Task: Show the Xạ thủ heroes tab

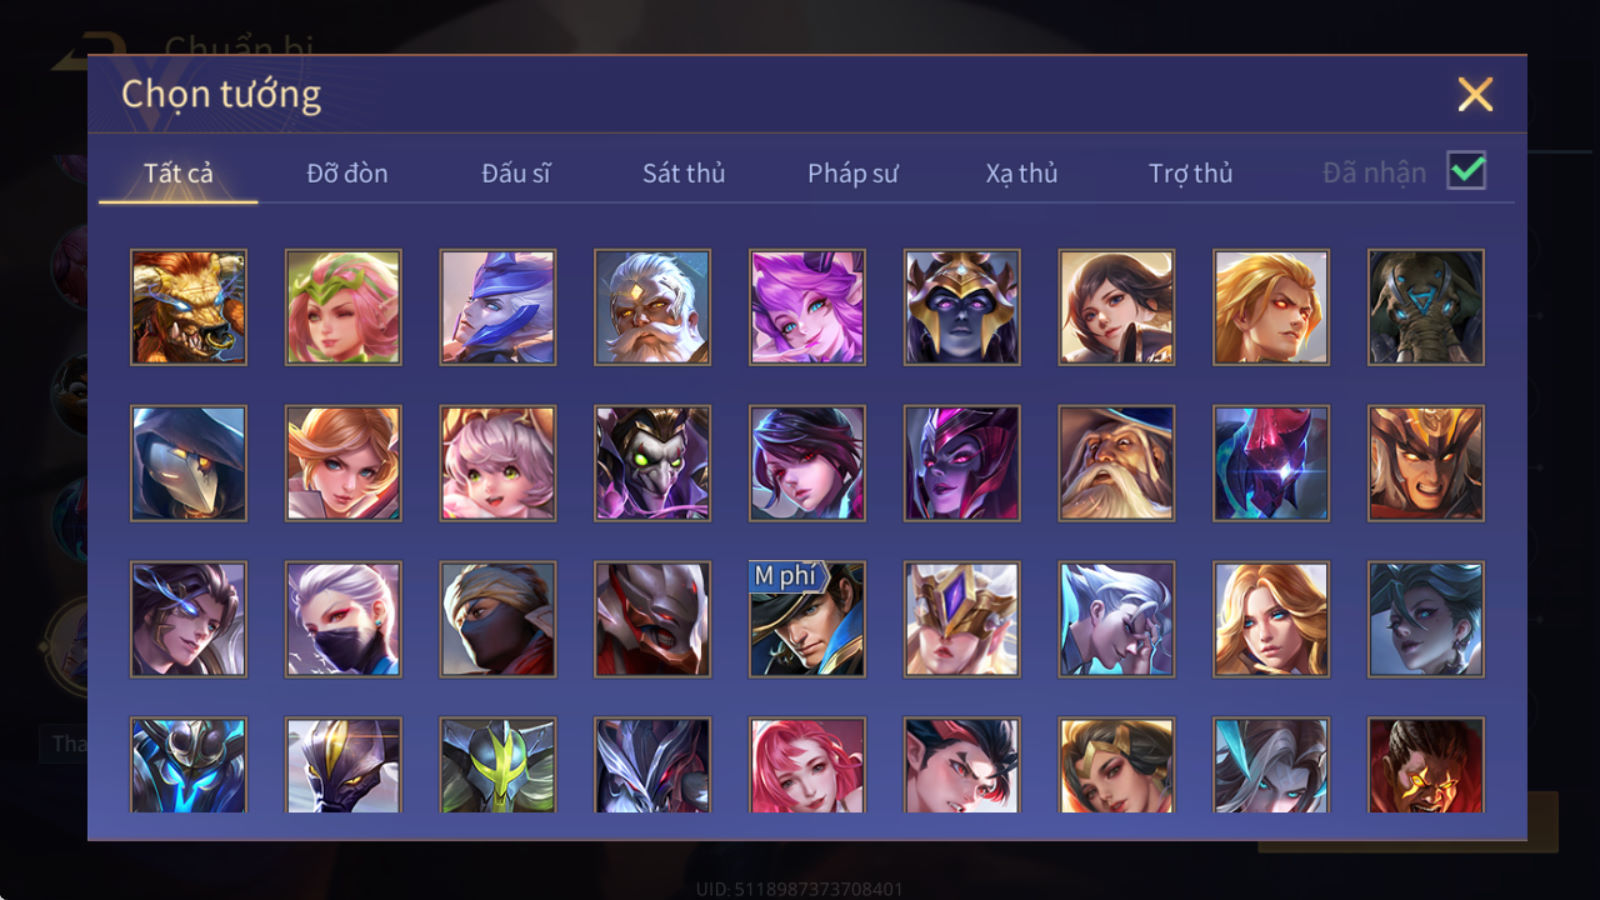Action: [x=1021, y=173]
